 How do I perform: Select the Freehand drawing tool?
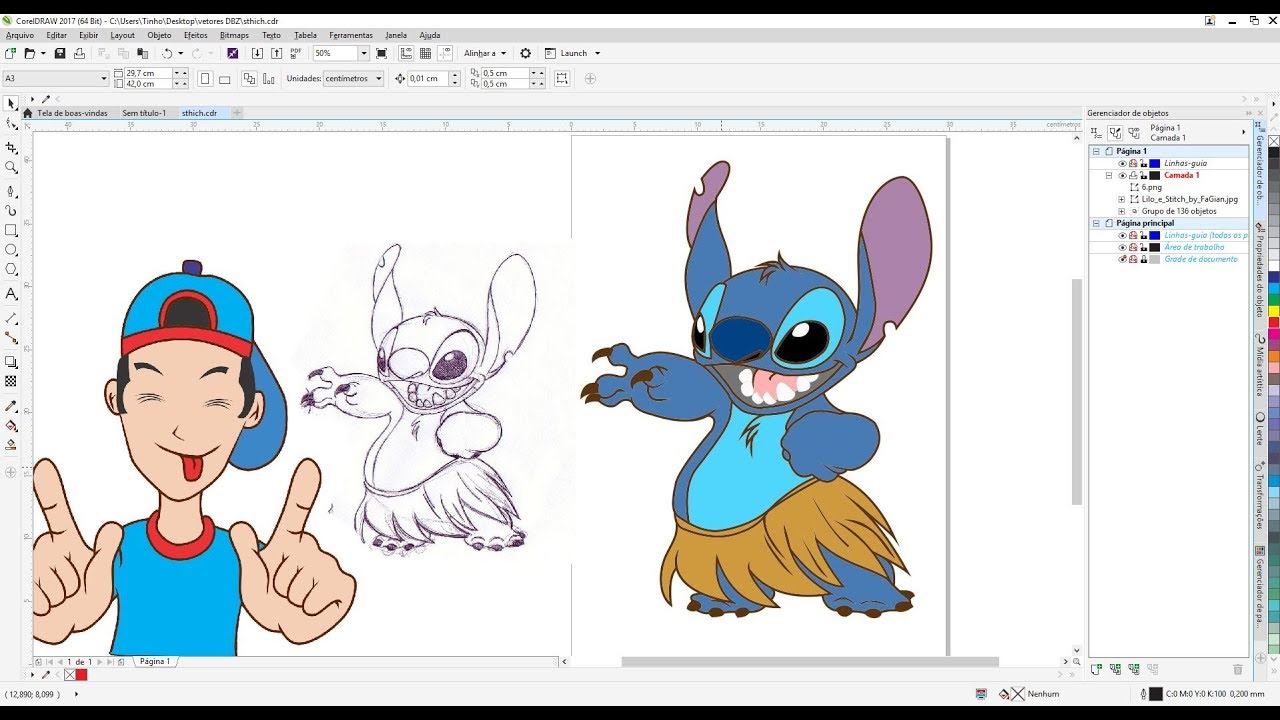click(11, 190)
